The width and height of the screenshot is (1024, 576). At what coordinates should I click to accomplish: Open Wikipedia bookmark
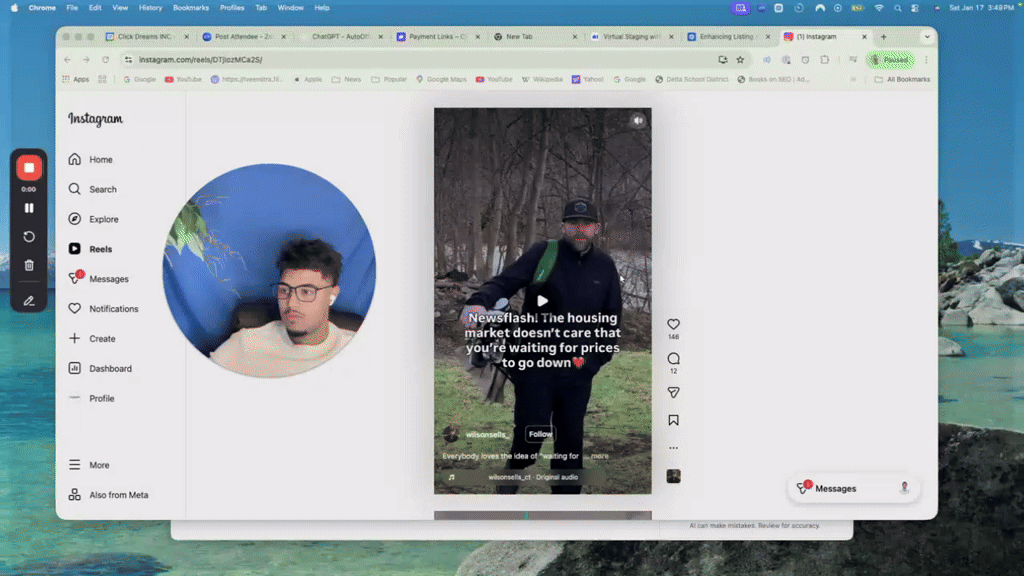tap(541, 80)
